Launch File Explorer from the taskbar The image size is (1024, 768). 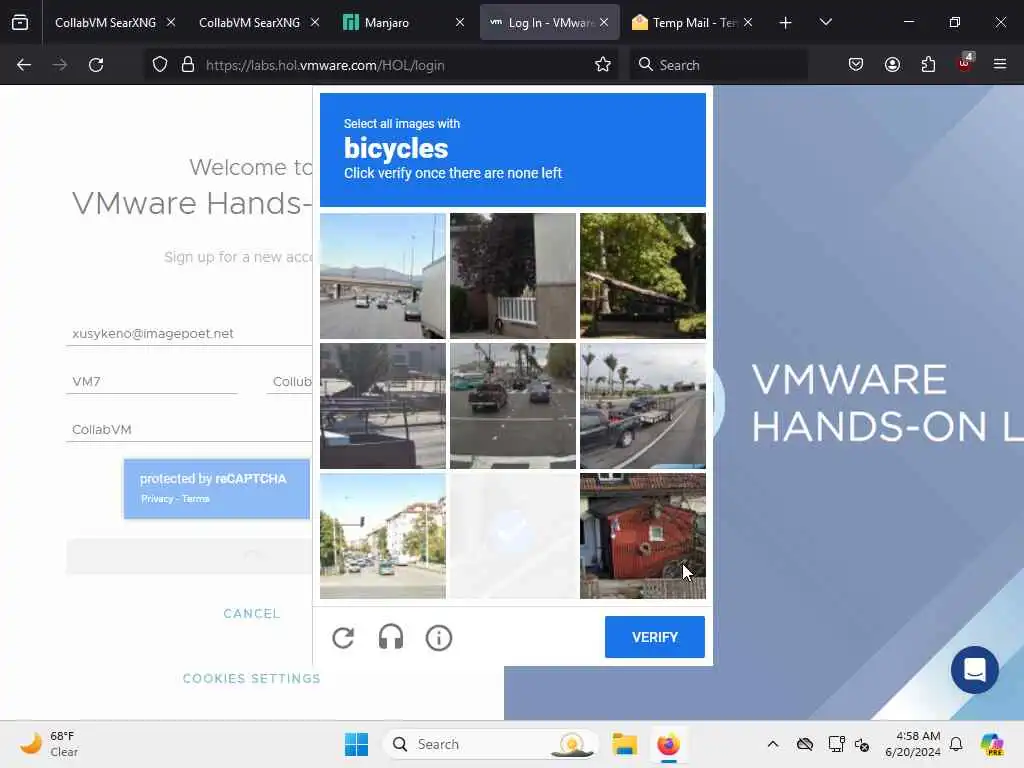624,744
